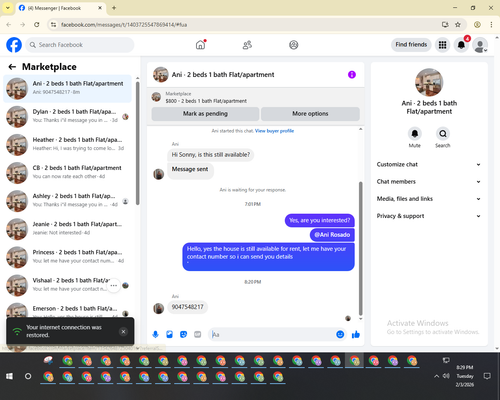Click the back arrow beside Marketplace

click(12, 67)
